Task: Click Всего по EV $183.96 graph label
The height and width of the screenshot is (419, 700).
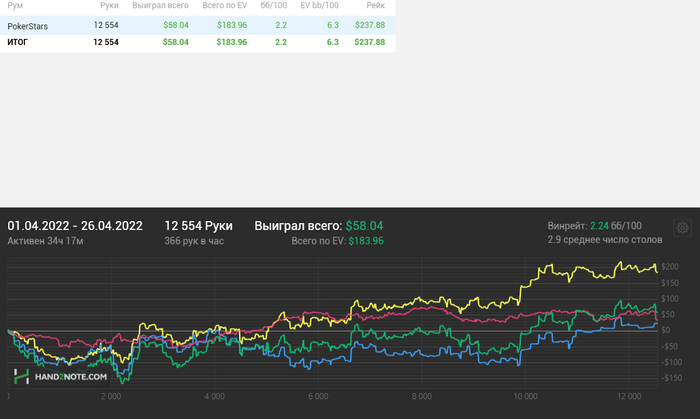Action: tap(338, 241)
